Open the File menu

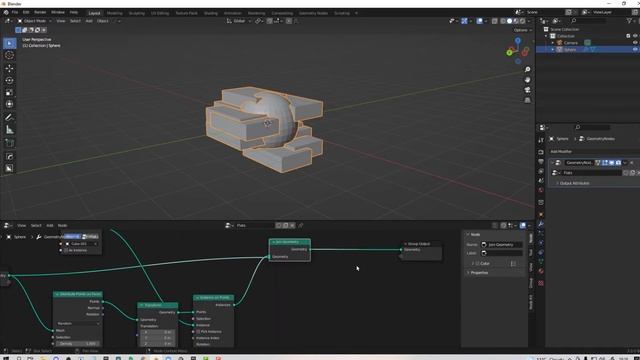pos(15,13)
